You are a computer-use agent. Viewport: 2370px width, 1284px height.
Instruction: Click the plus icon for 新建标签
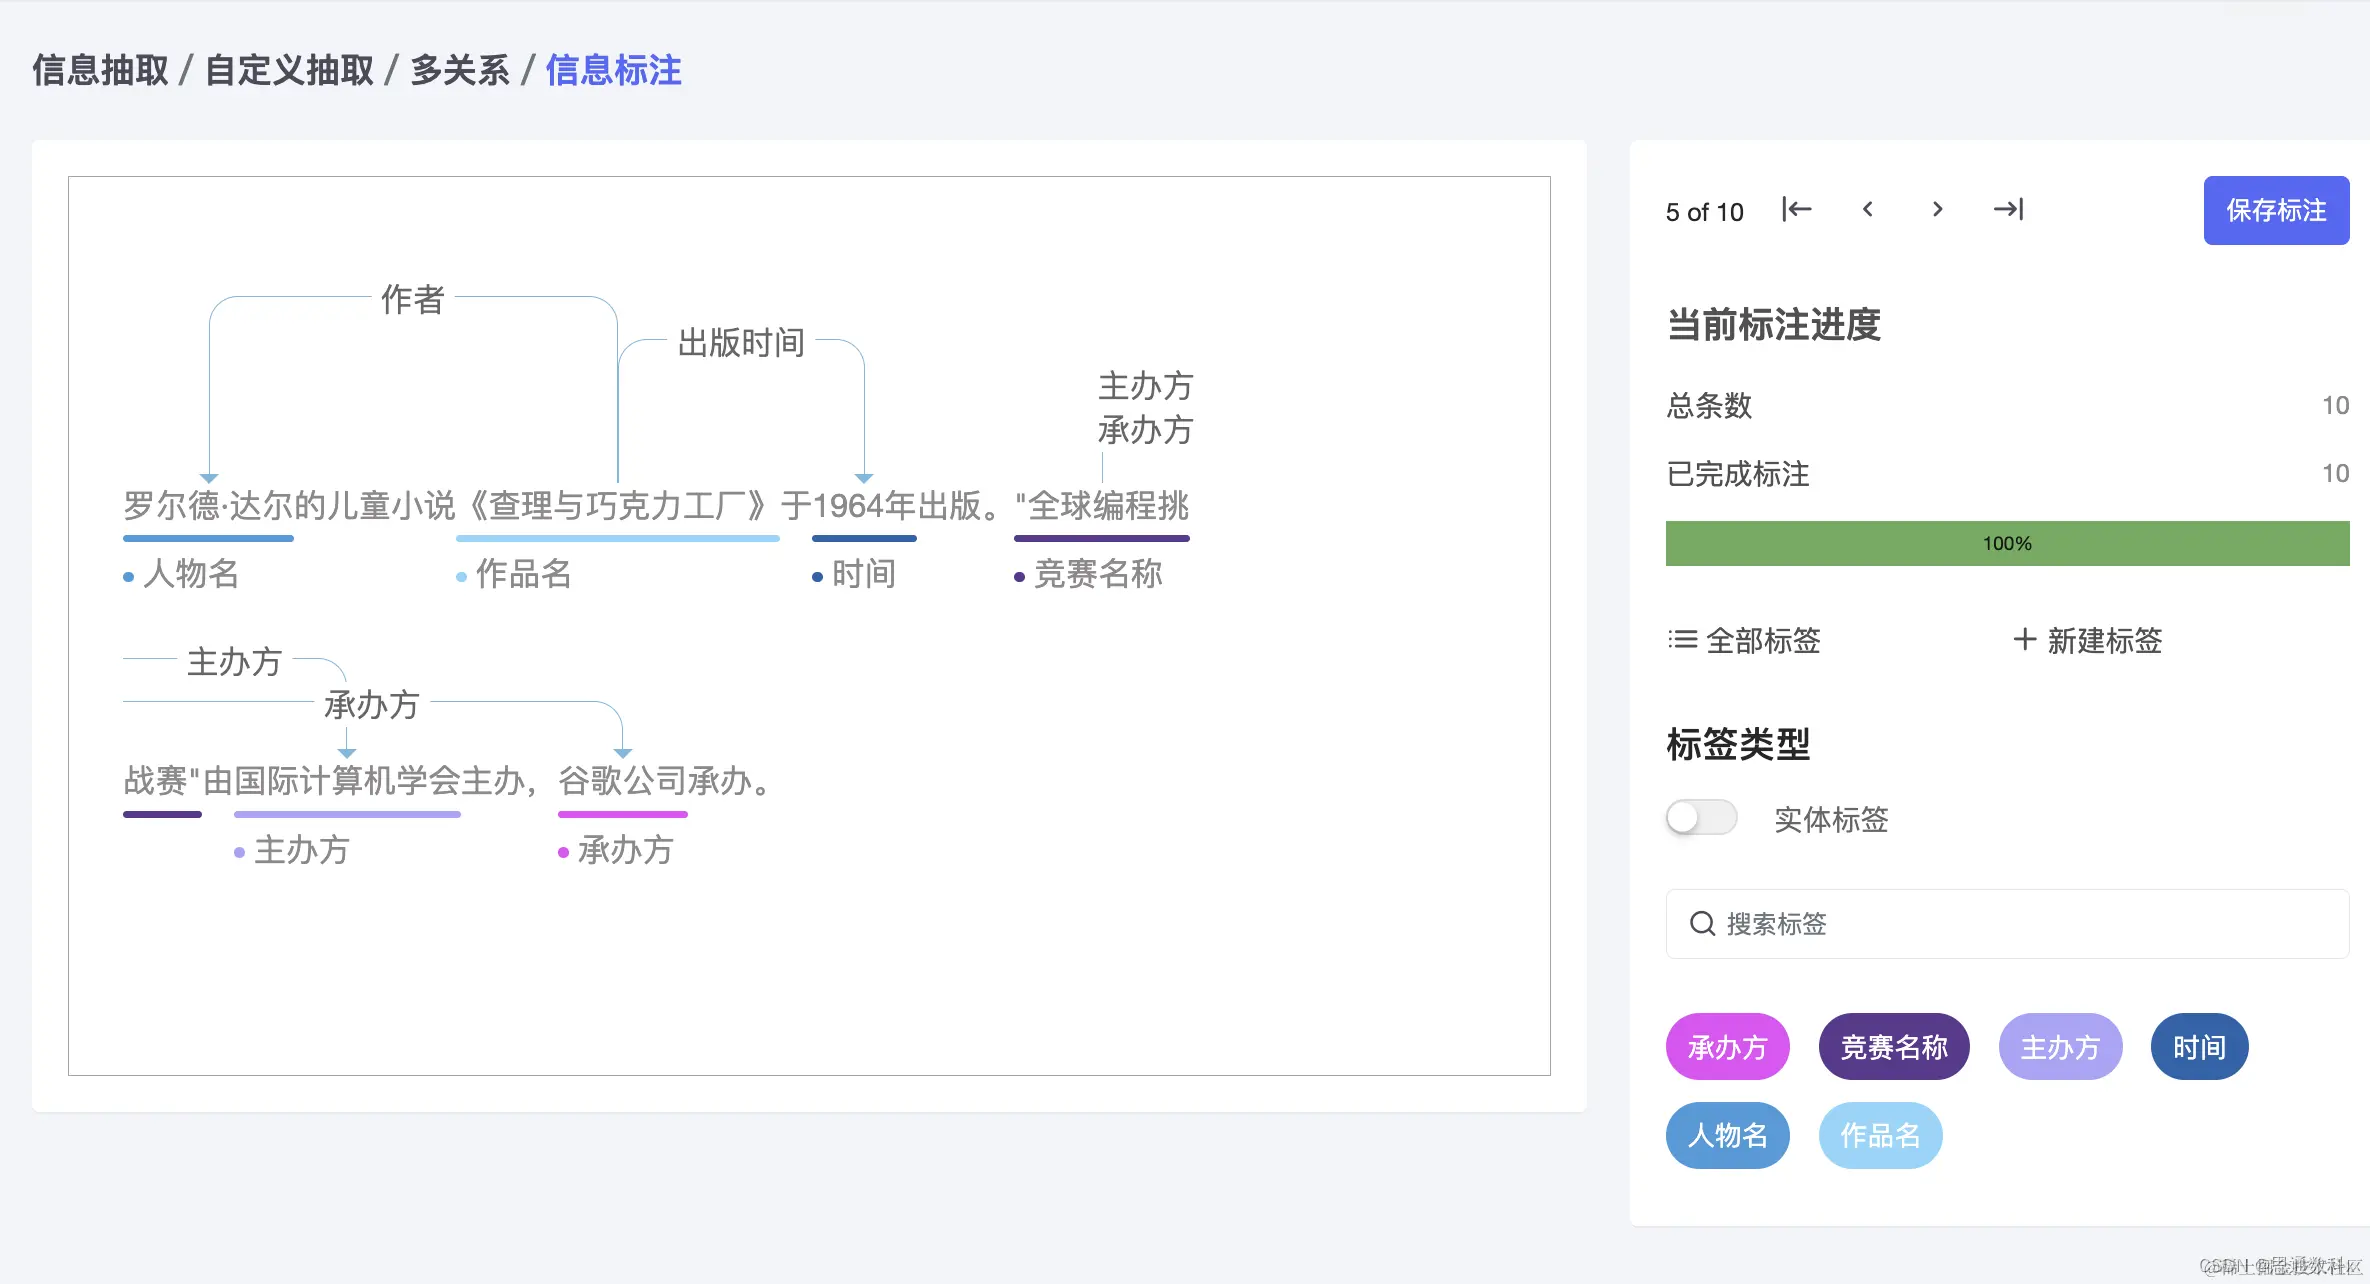click(2024, 640)
